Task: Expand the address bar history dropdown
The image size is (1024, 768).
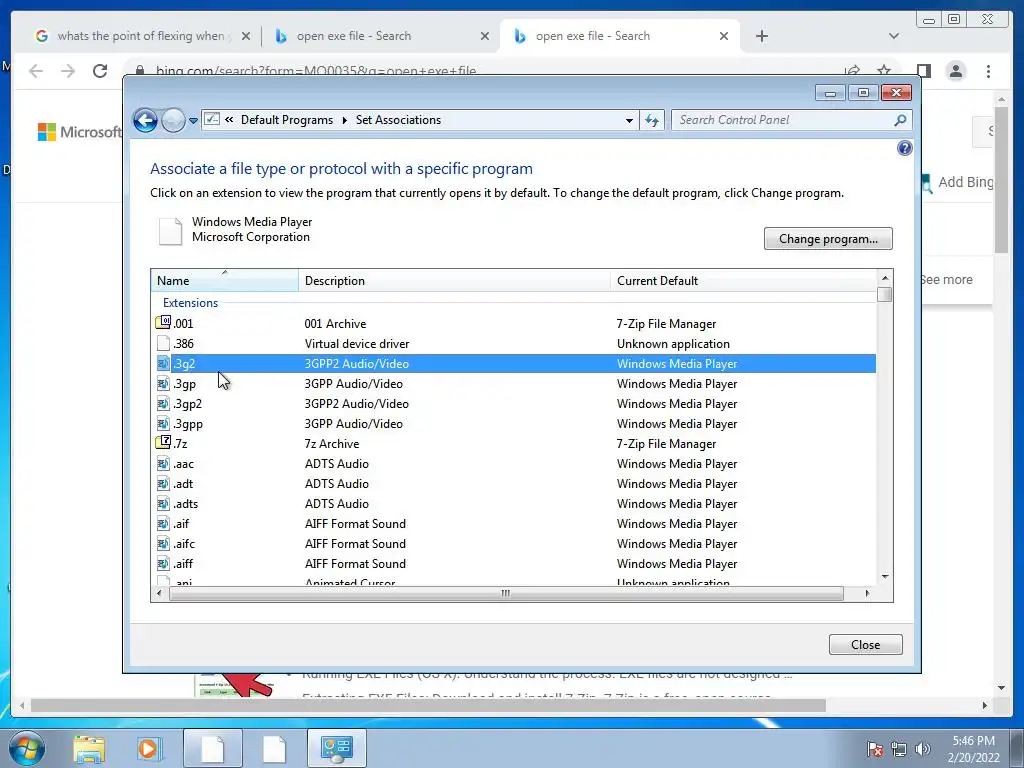Action: pyautogui.click(x=629, y=120)
